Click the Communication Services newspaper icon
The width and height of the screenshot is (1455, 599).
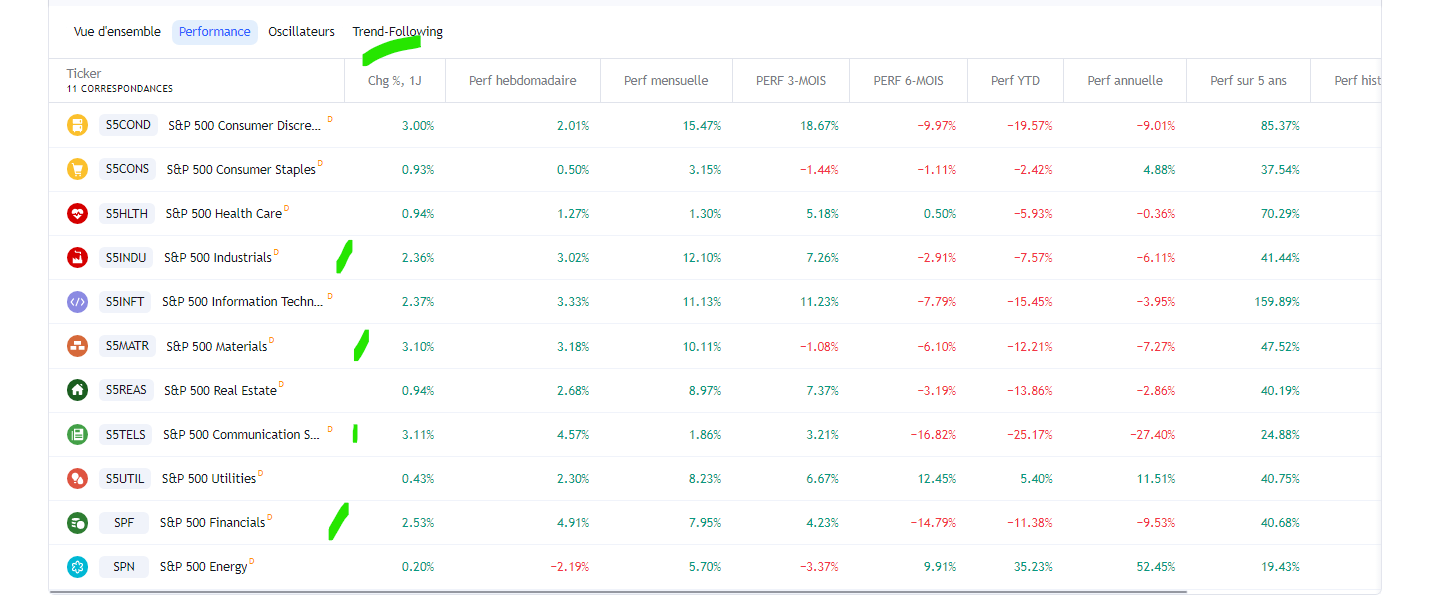(77, 434)
